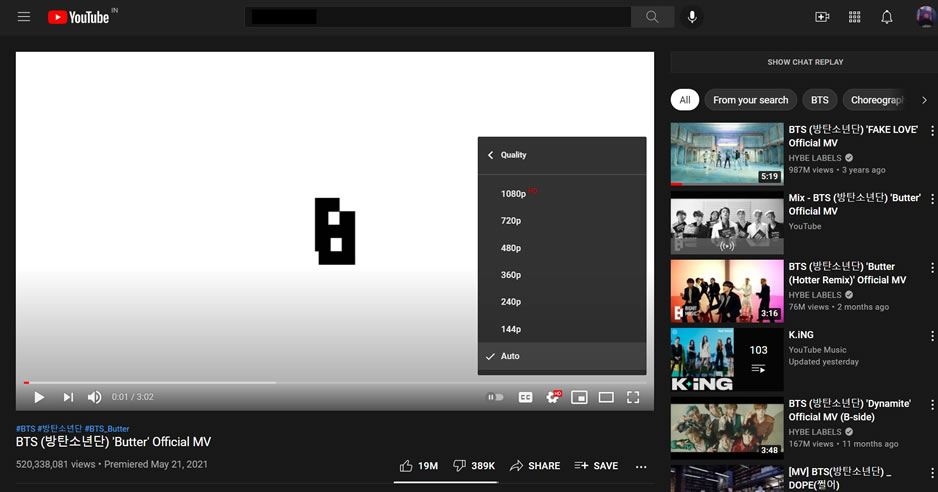Skip to the next video
Screen dimensions: 938x492
[x=68, y=397]
